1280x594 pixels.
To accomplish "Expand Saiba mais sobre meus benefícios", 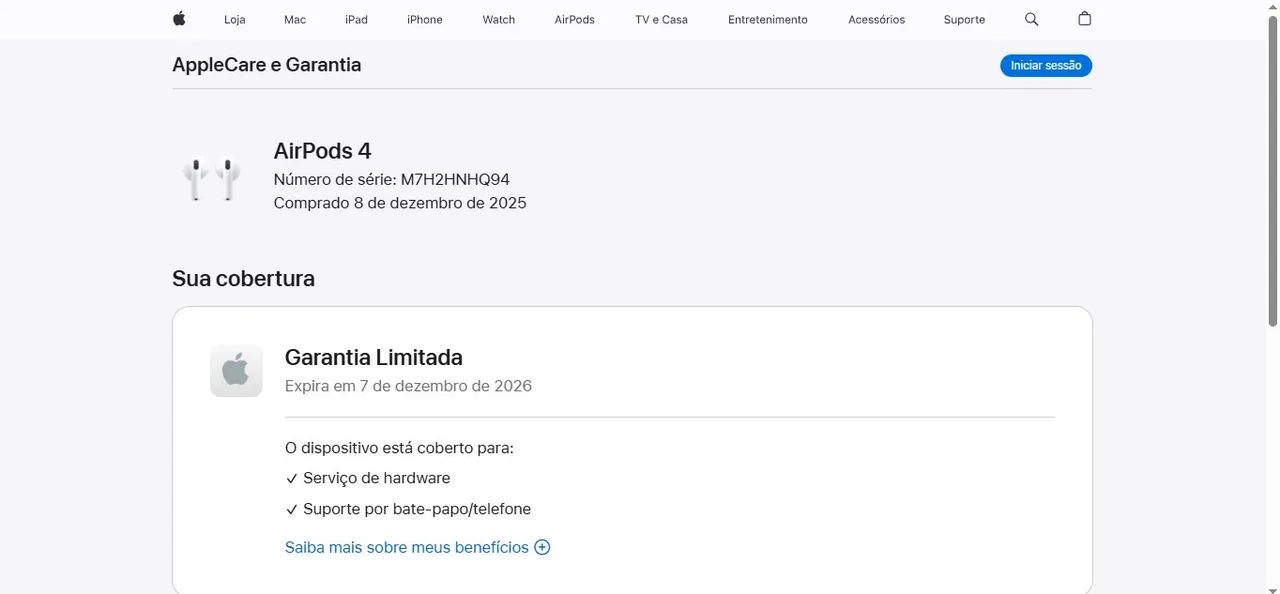I will pos(406,547).
